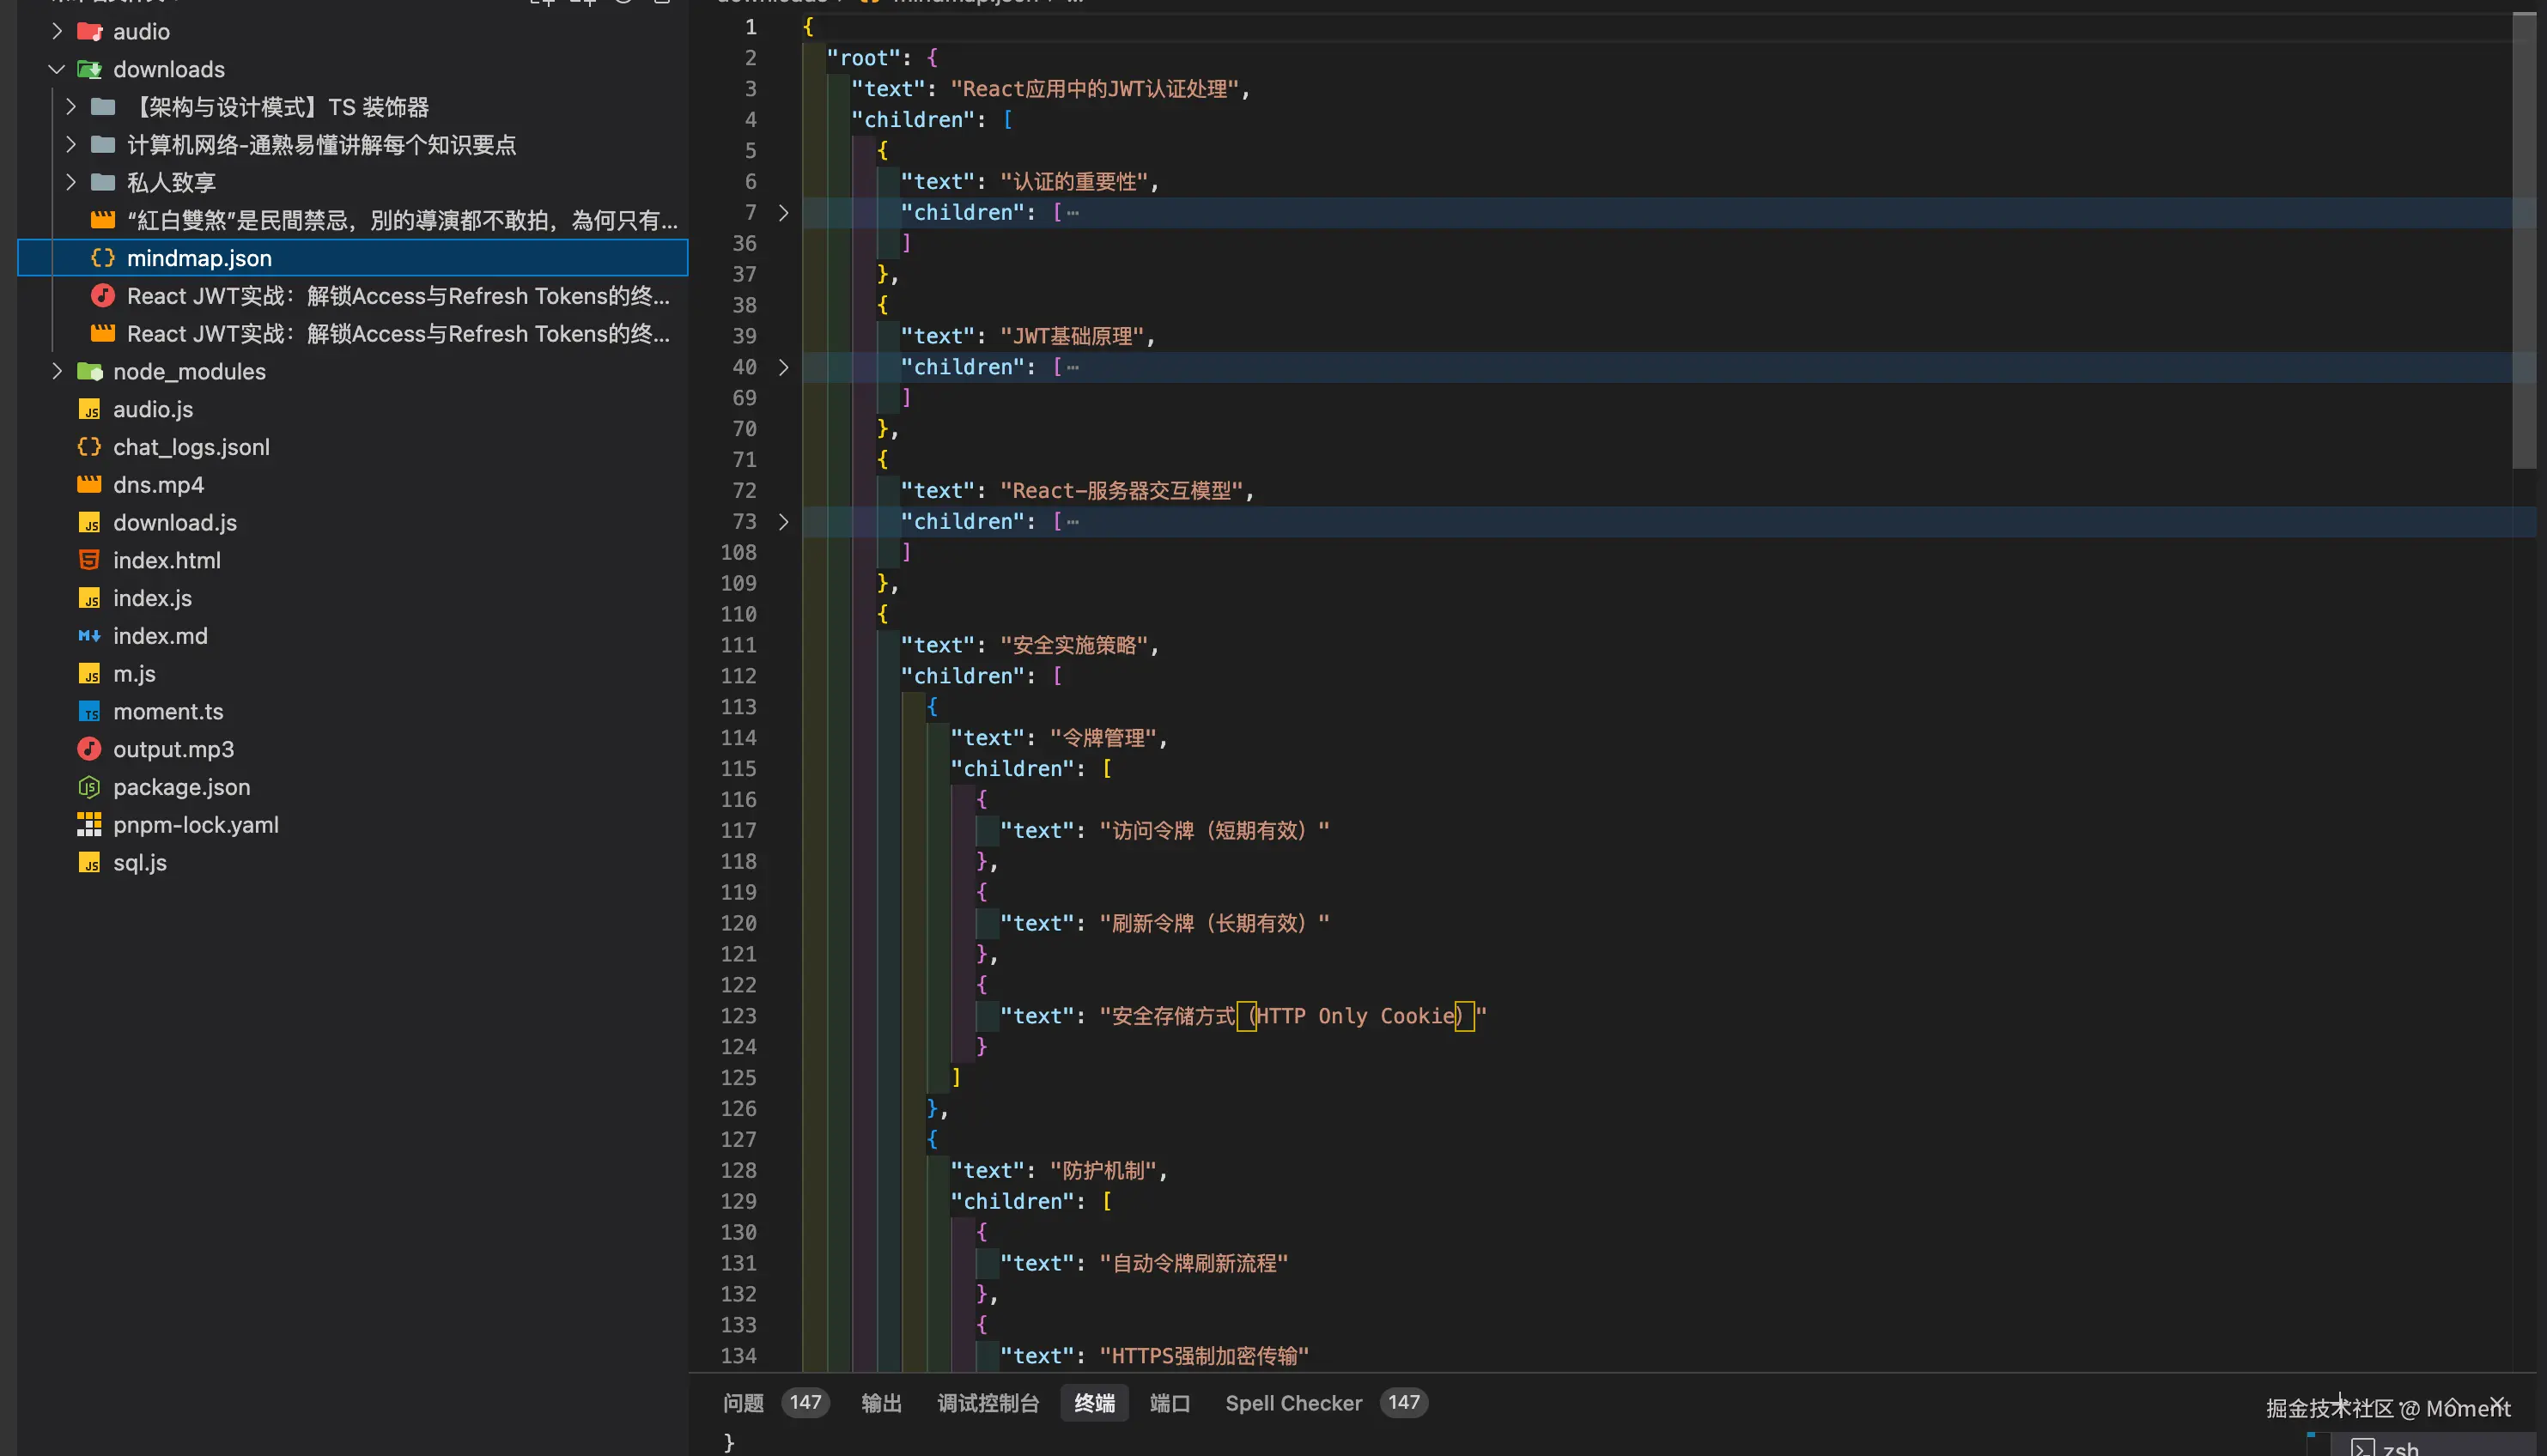
Task: Click the index.html HTML file icon
Action: point(89,560)
